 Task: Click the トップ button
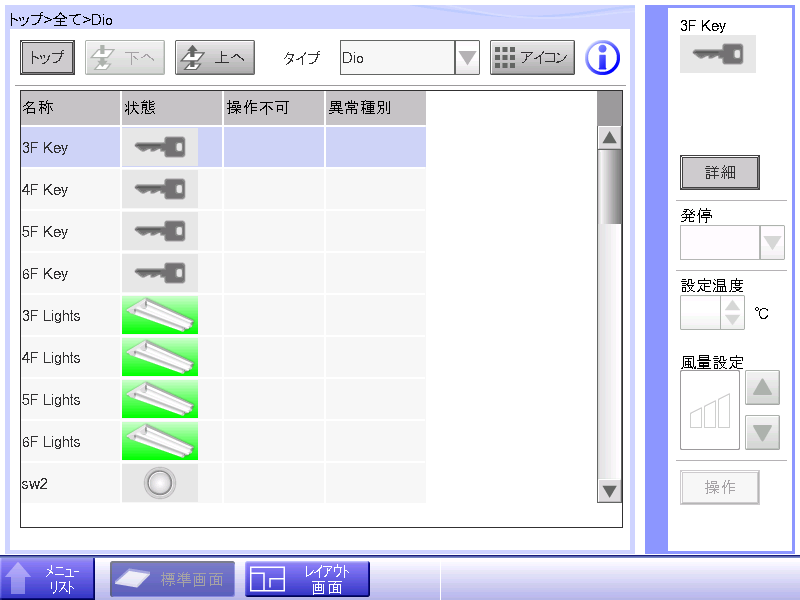[47, 57]
